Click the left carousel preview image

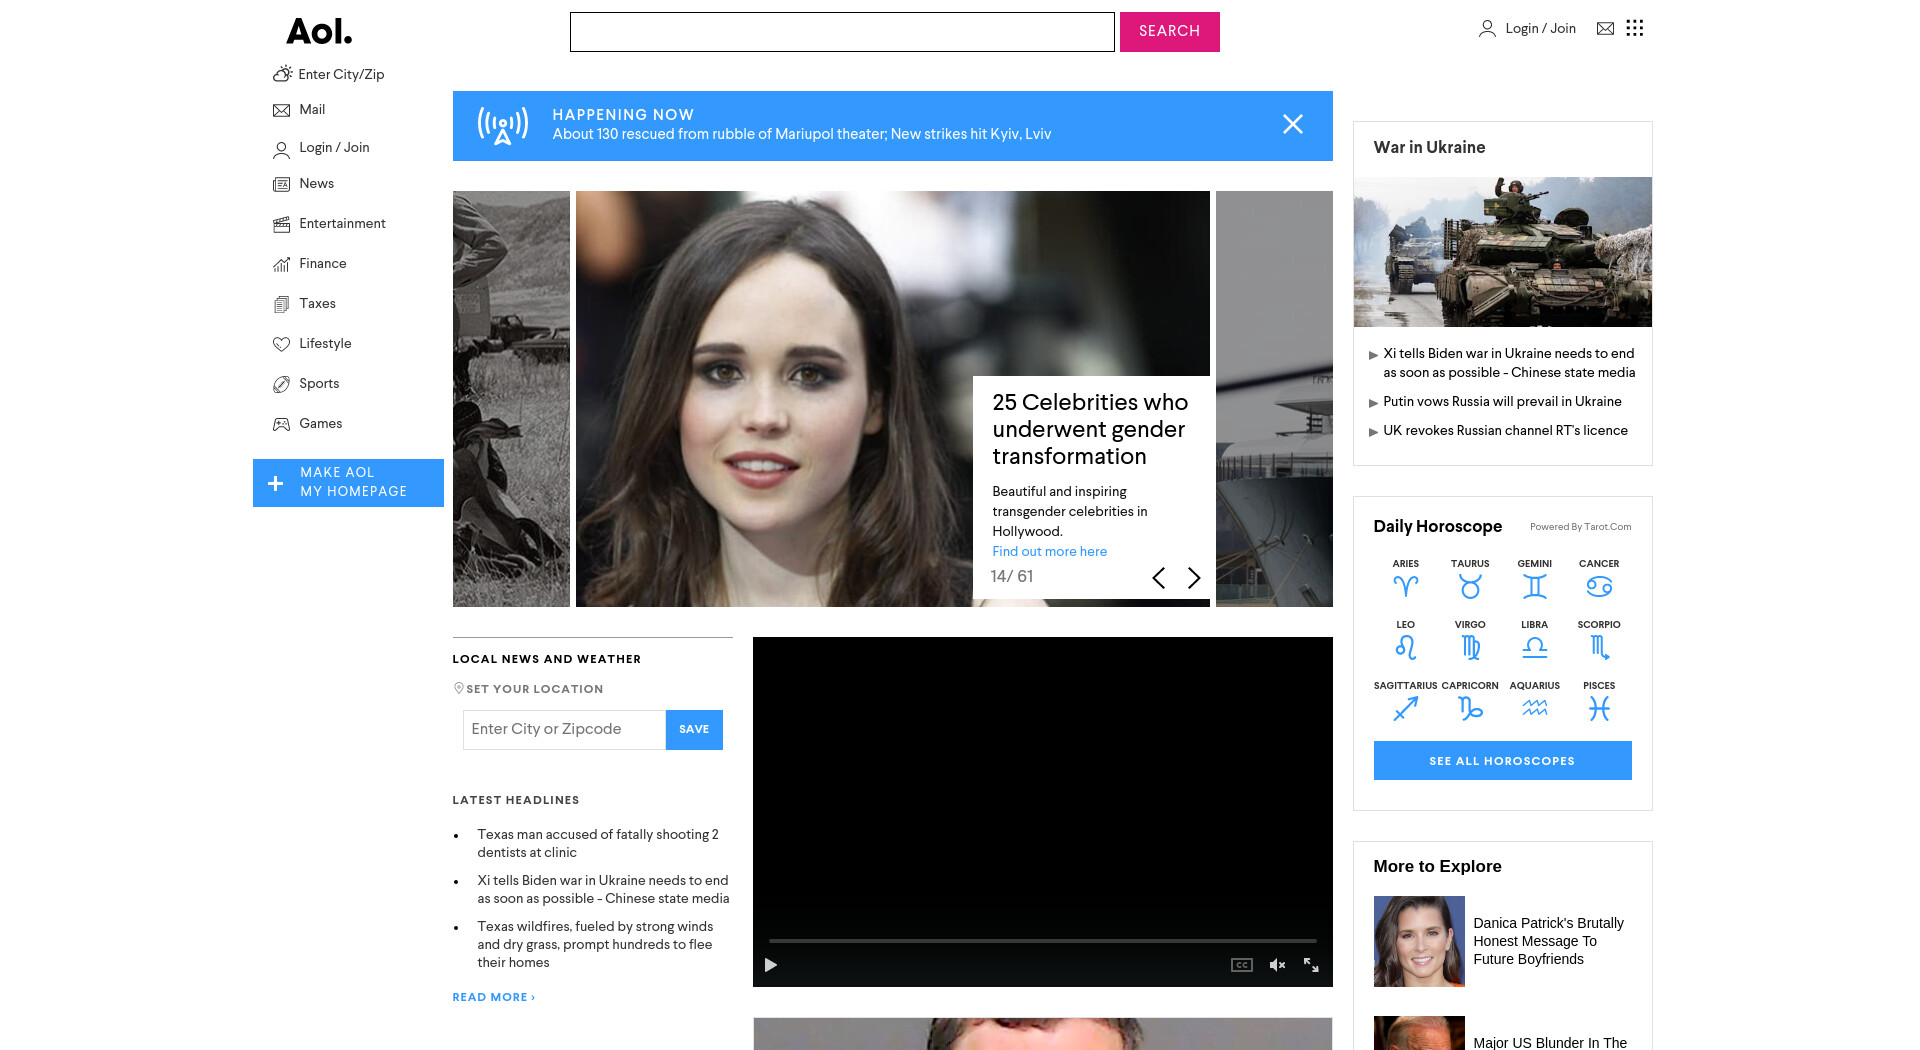click(511, 399)
